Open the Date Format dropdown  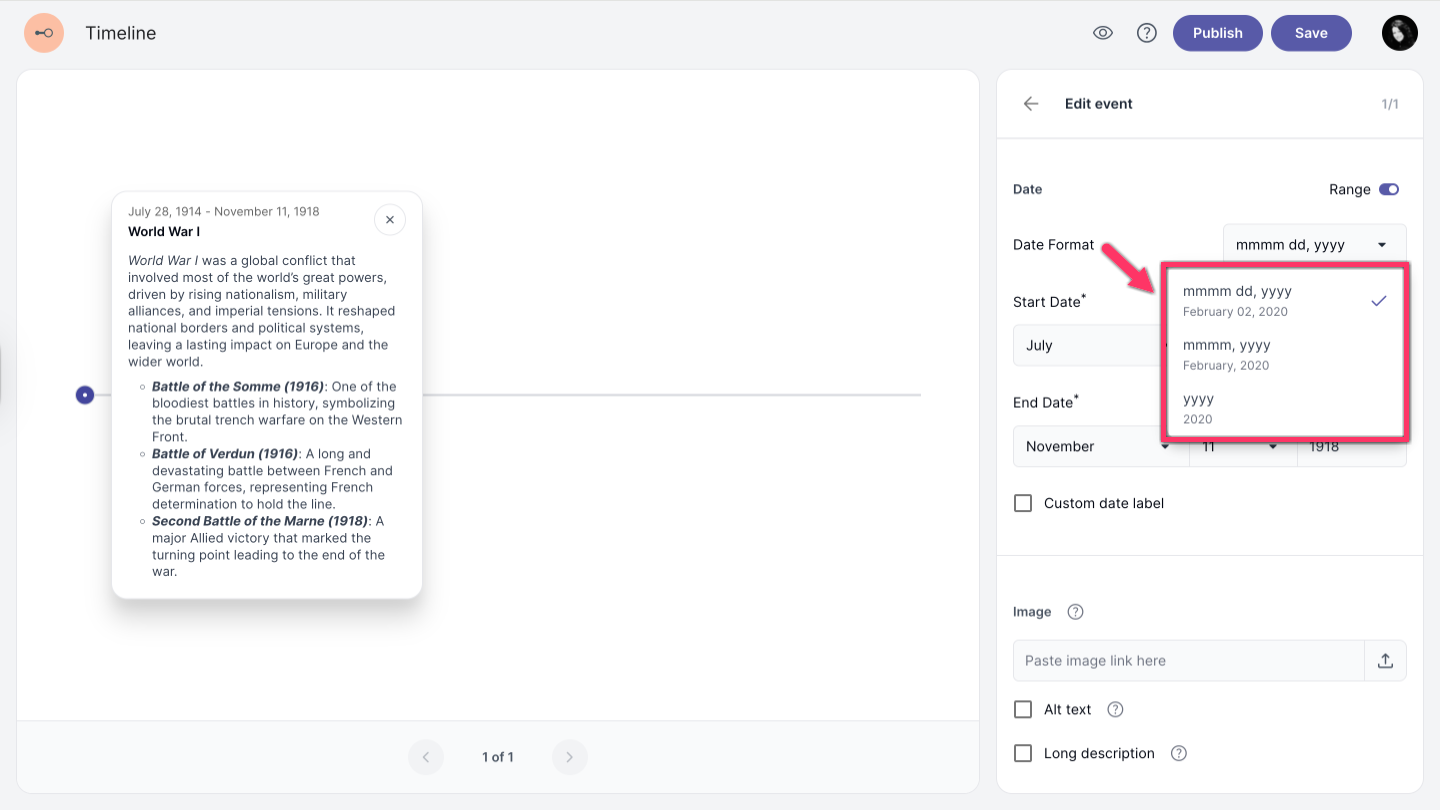pos(1314,245)
